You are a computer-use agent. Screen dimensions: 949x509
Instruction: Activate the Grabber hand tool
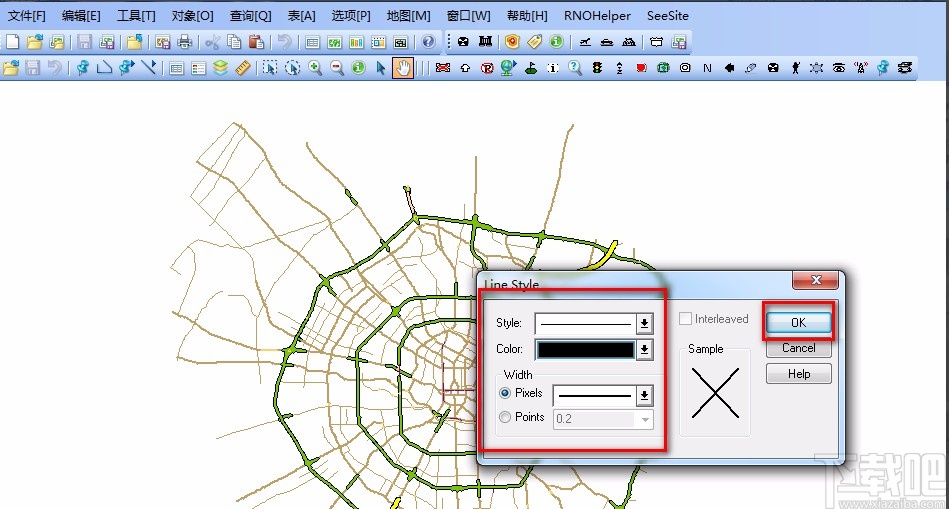tap(402, 68)
